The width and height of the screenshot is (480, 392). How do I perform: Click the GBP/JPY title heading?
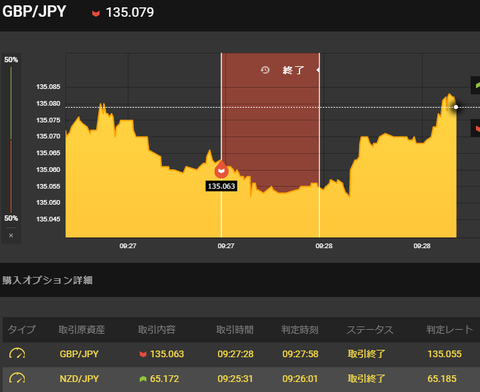tap(34, 12)
